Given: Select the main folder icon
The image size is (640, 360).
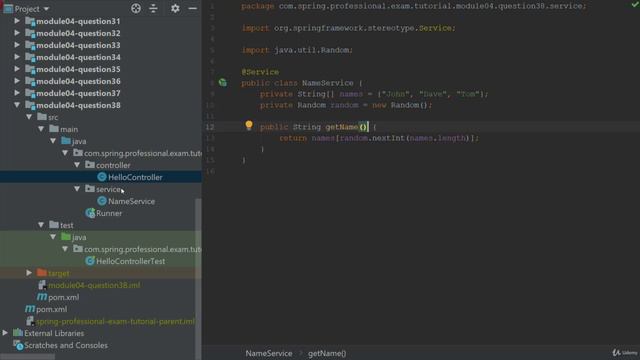Looking at the screenshot, I should [54, 129].
